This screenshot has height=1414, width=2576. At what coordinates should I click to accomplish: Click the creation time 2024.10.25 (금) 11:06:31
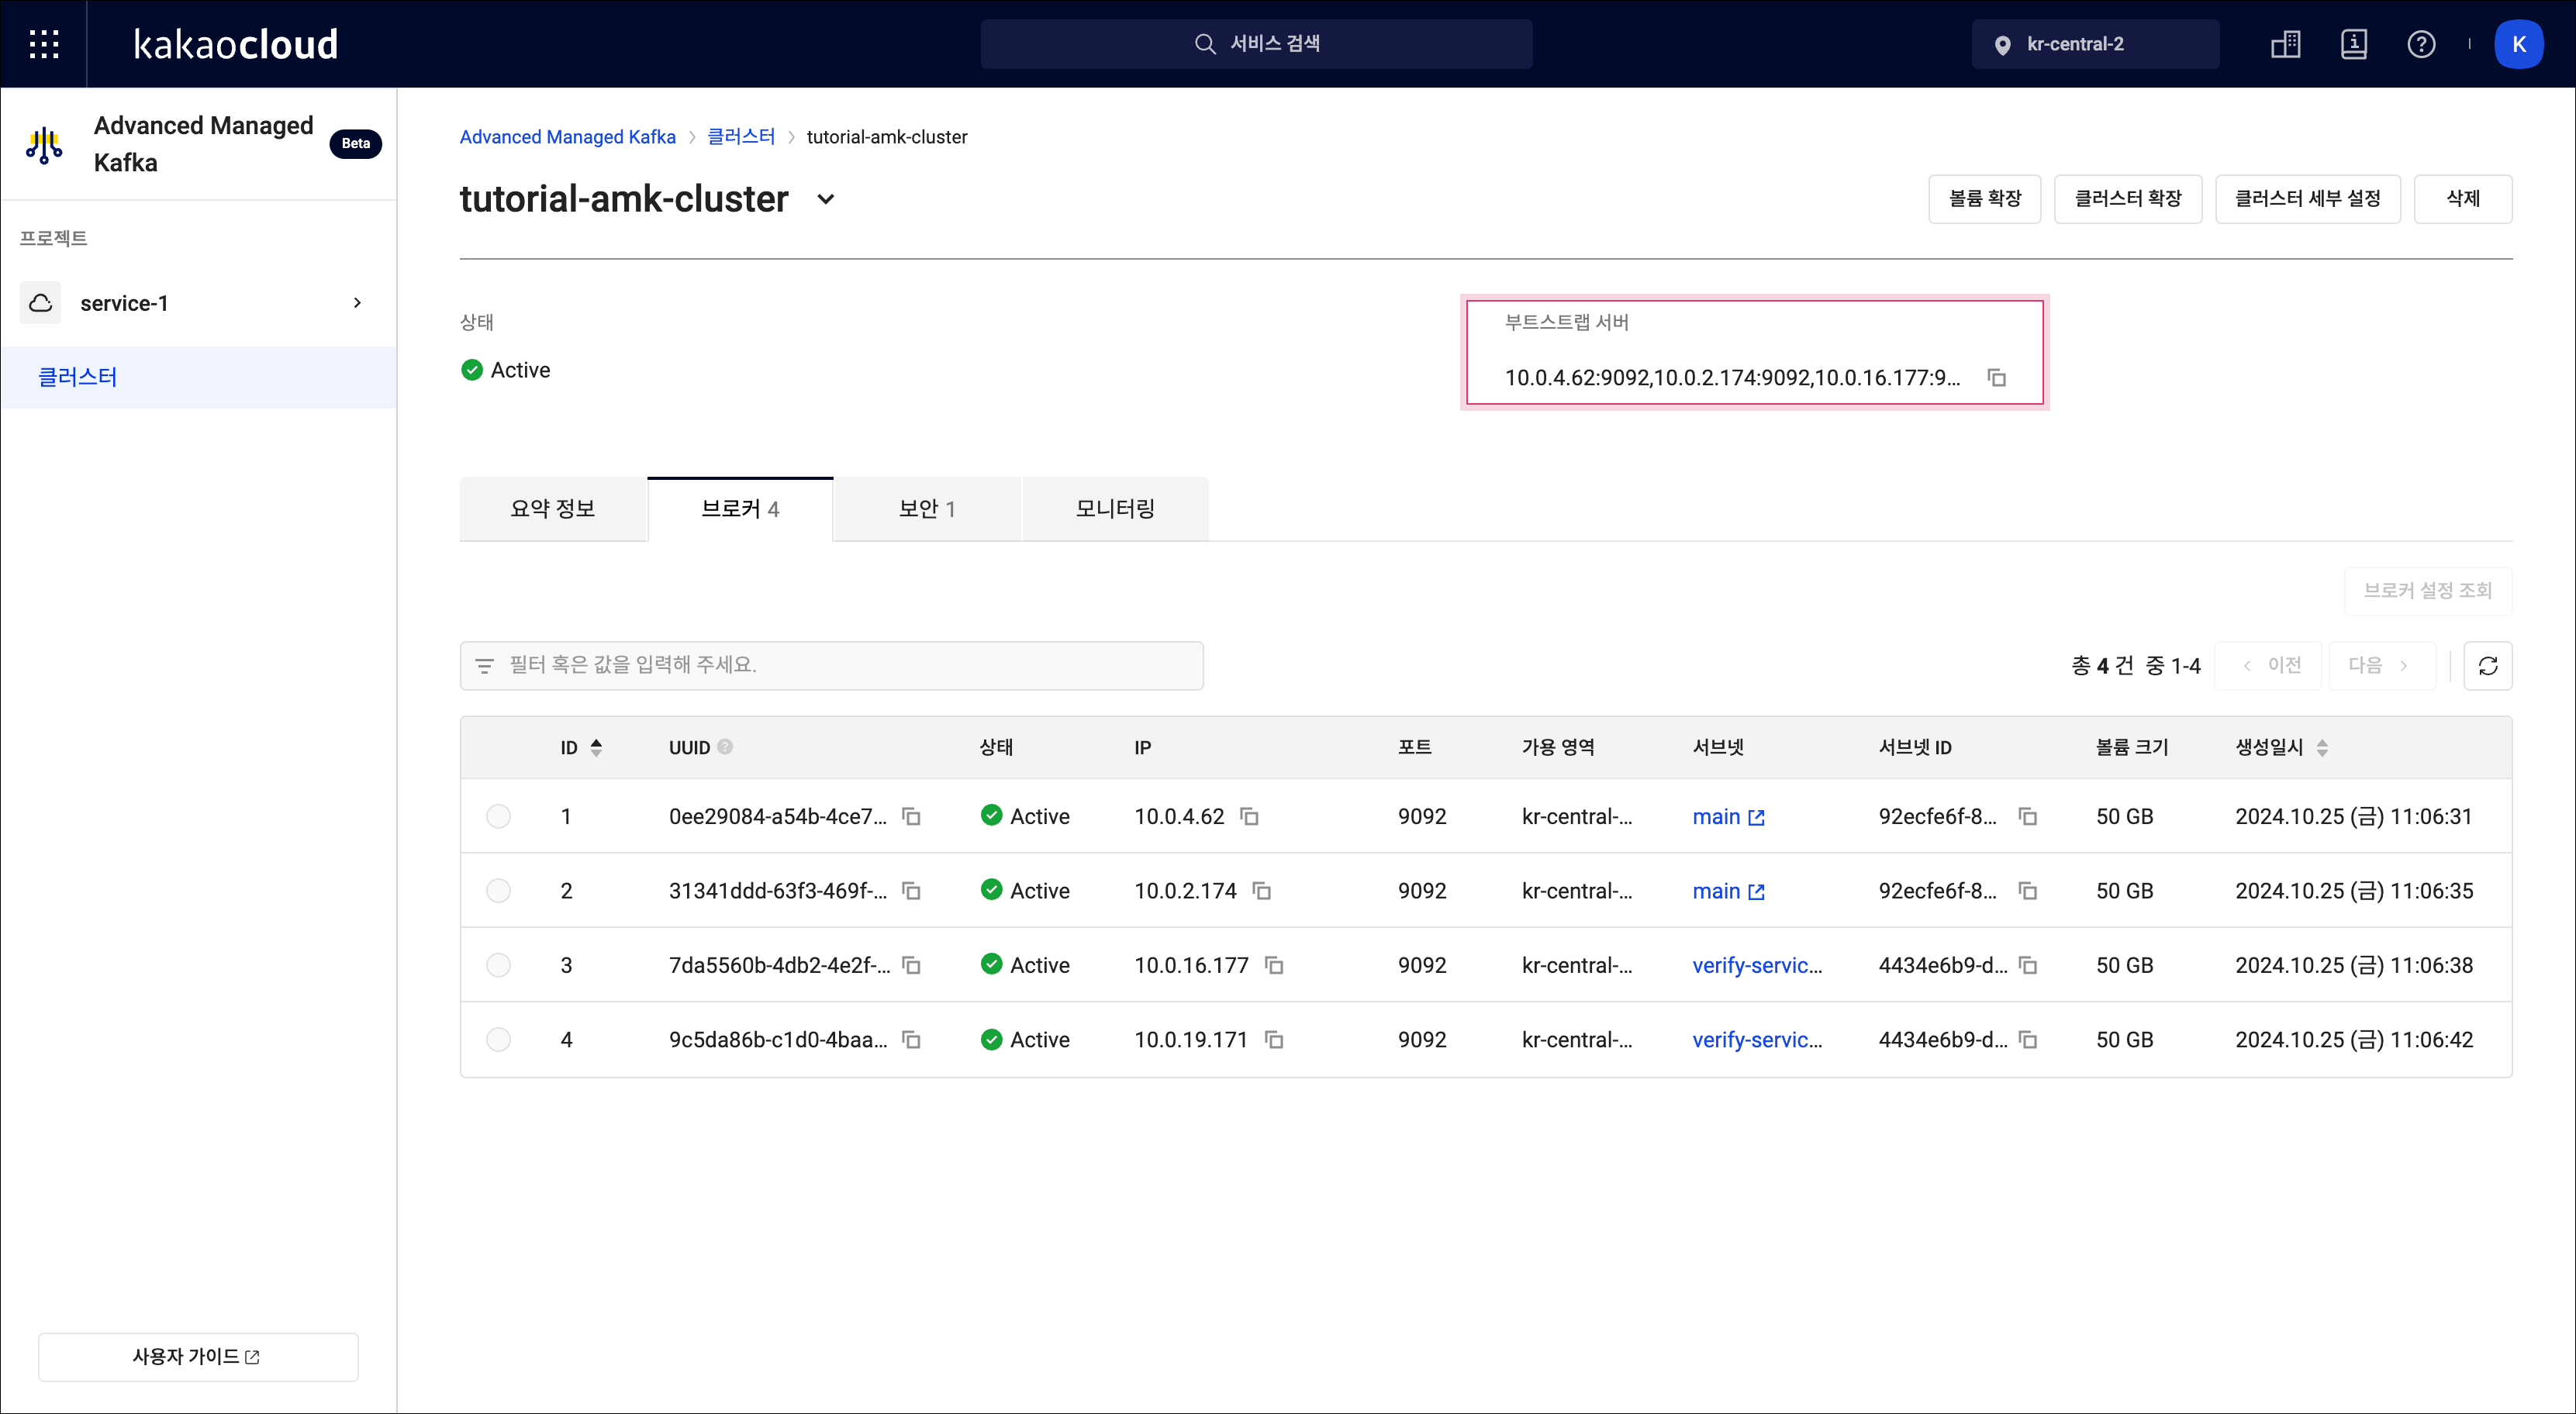coord(2353,816)
